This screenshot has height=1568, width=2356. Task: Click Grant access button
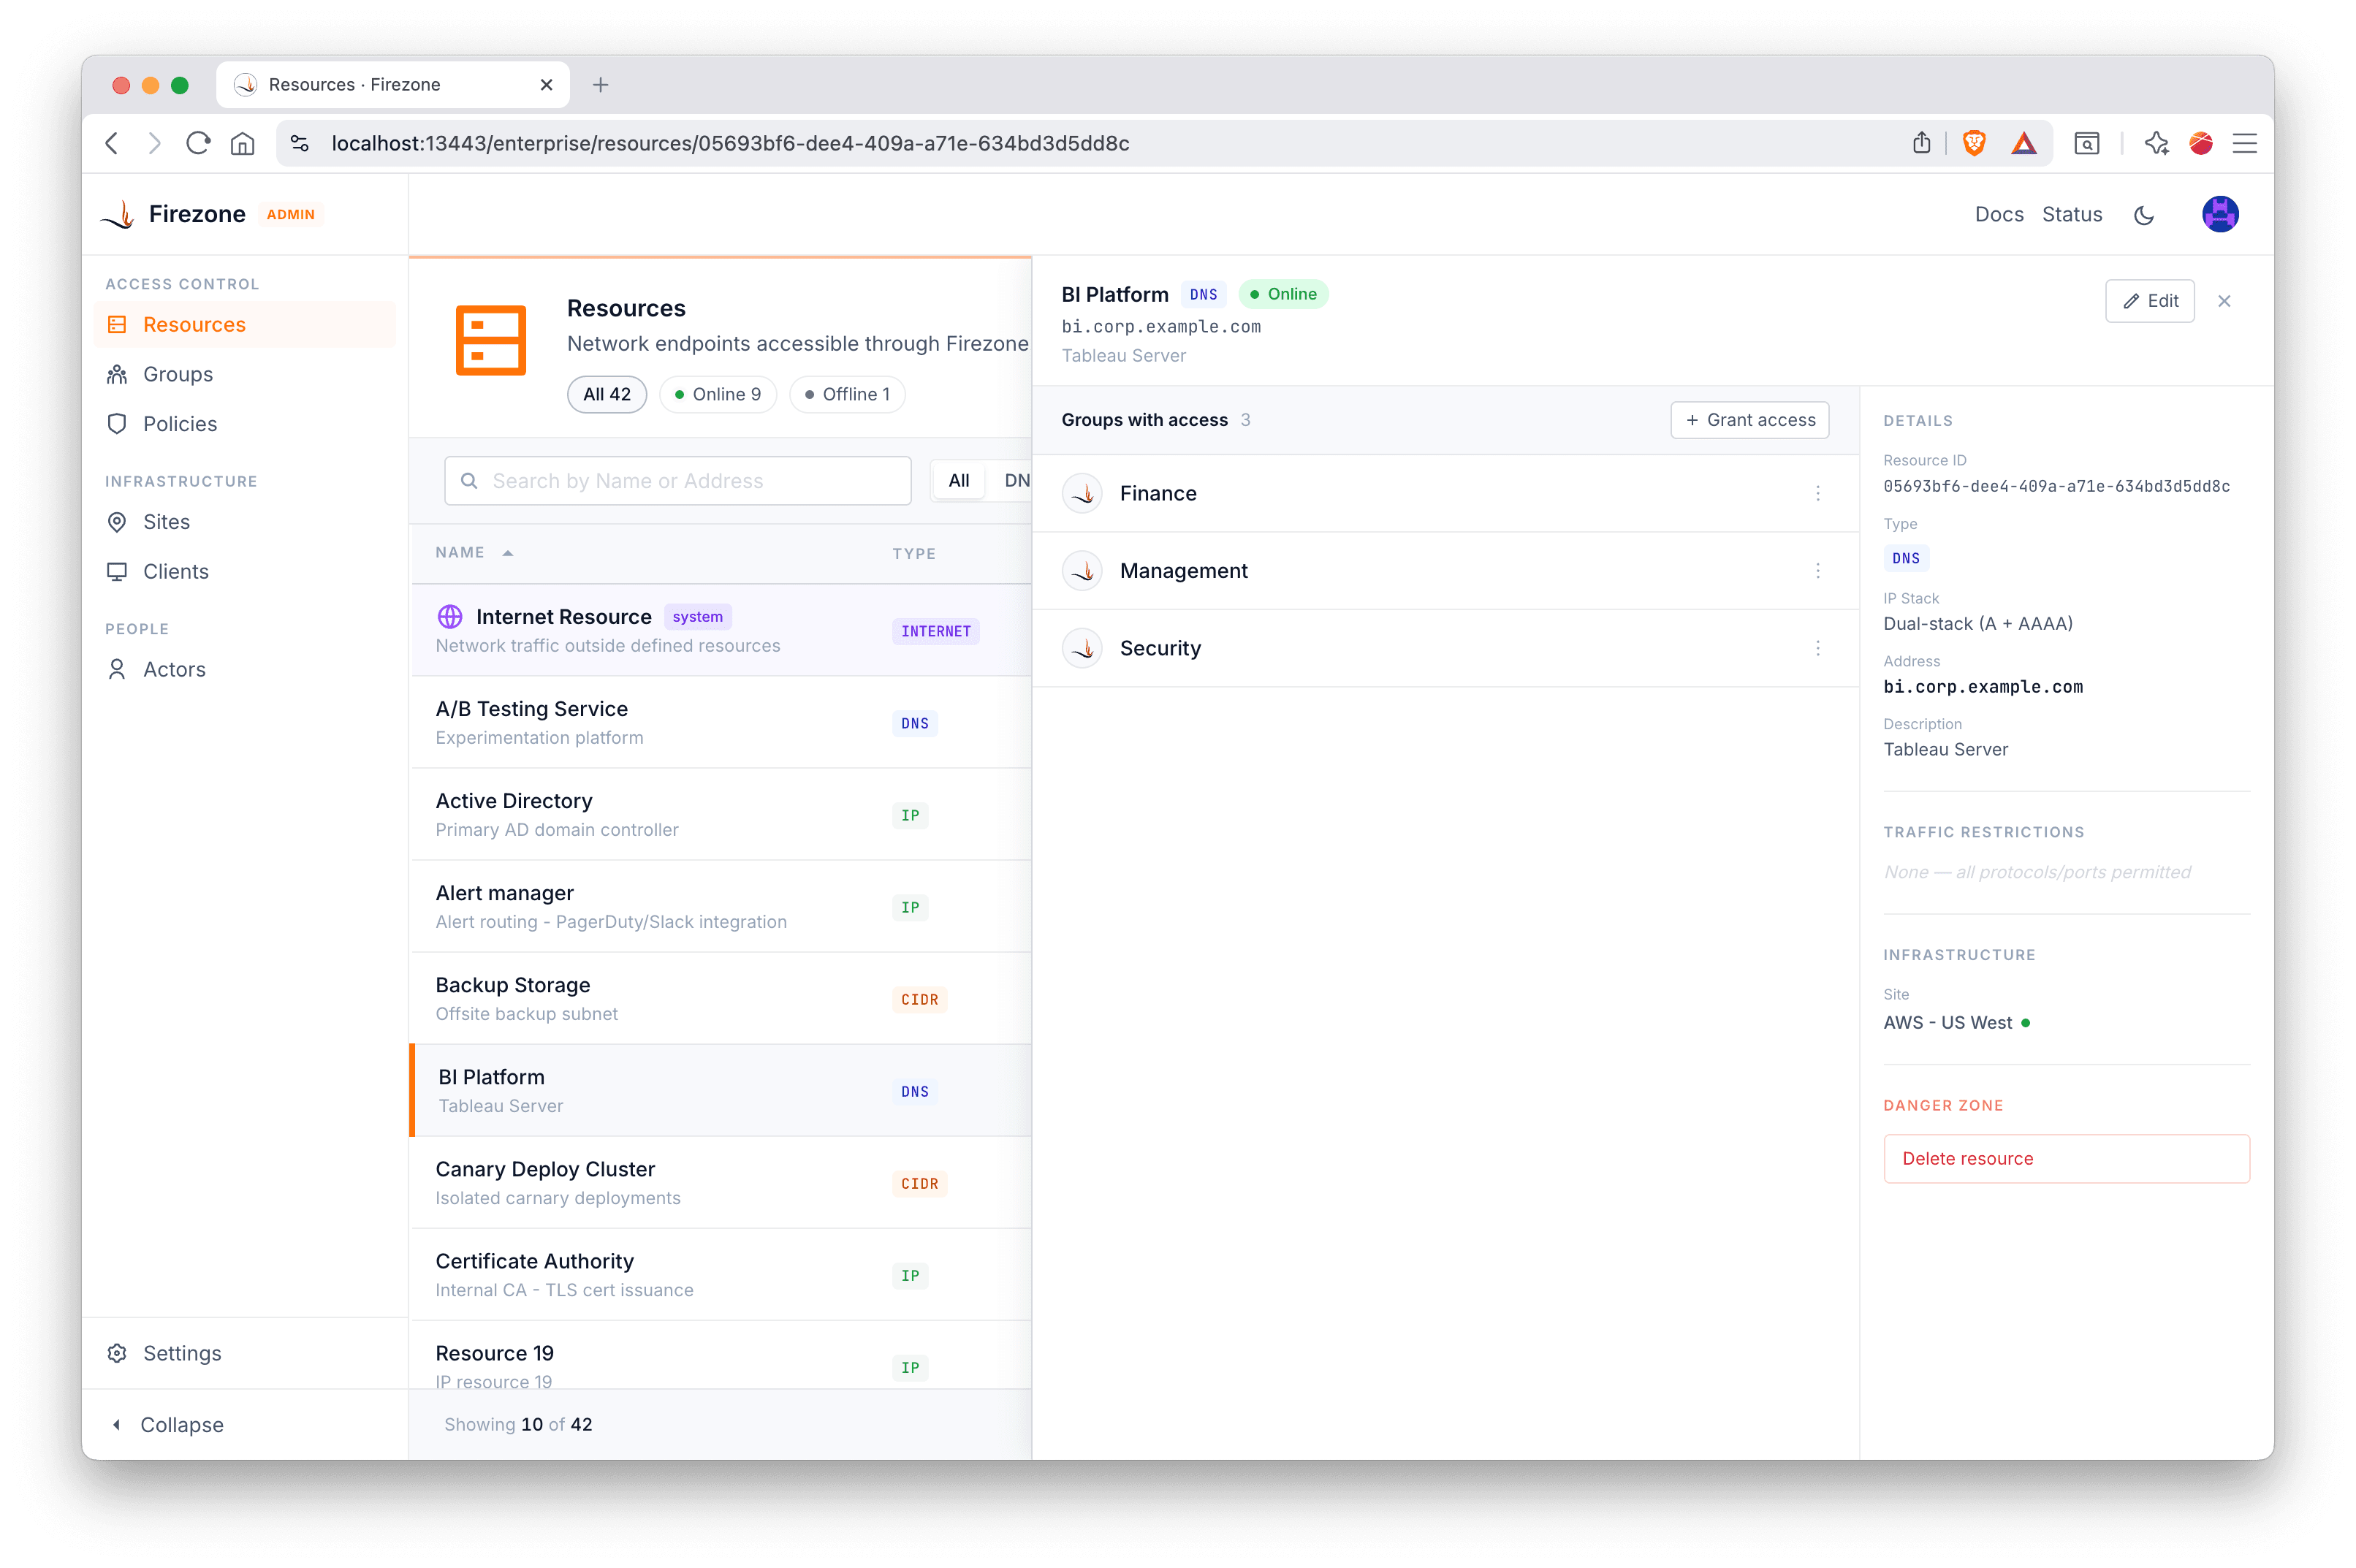1749,420
